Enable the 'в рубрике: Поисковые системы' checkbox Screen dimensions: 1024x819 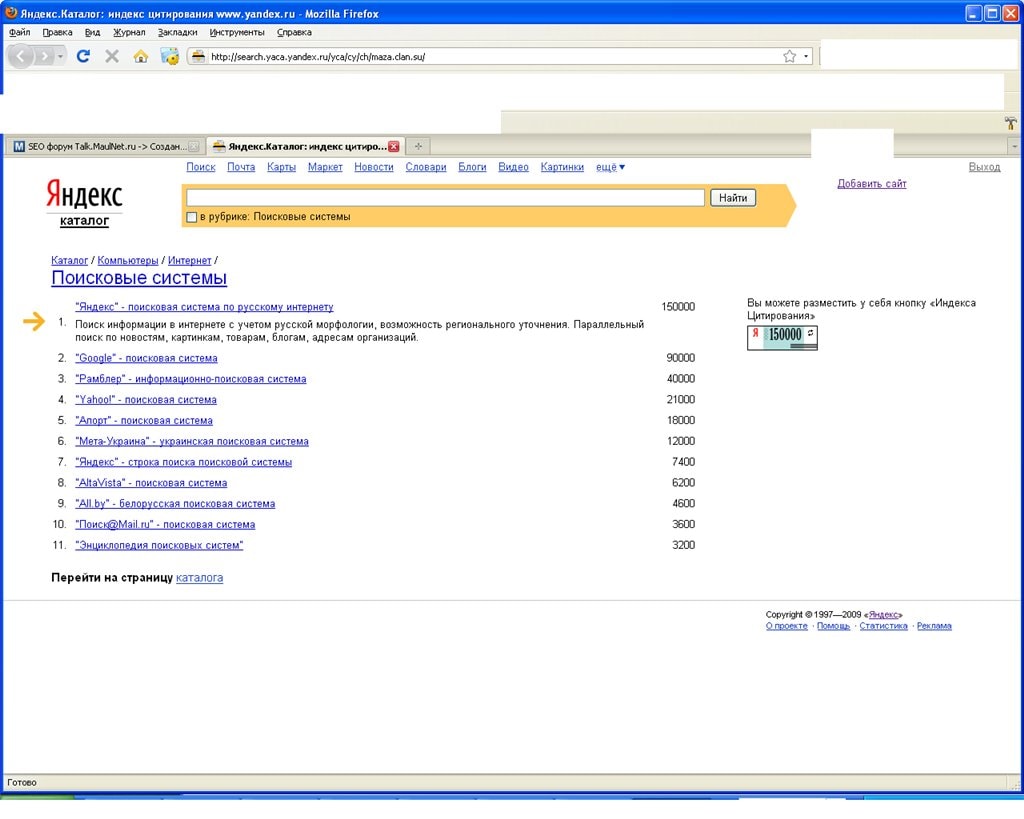click(x=192, y=217)
